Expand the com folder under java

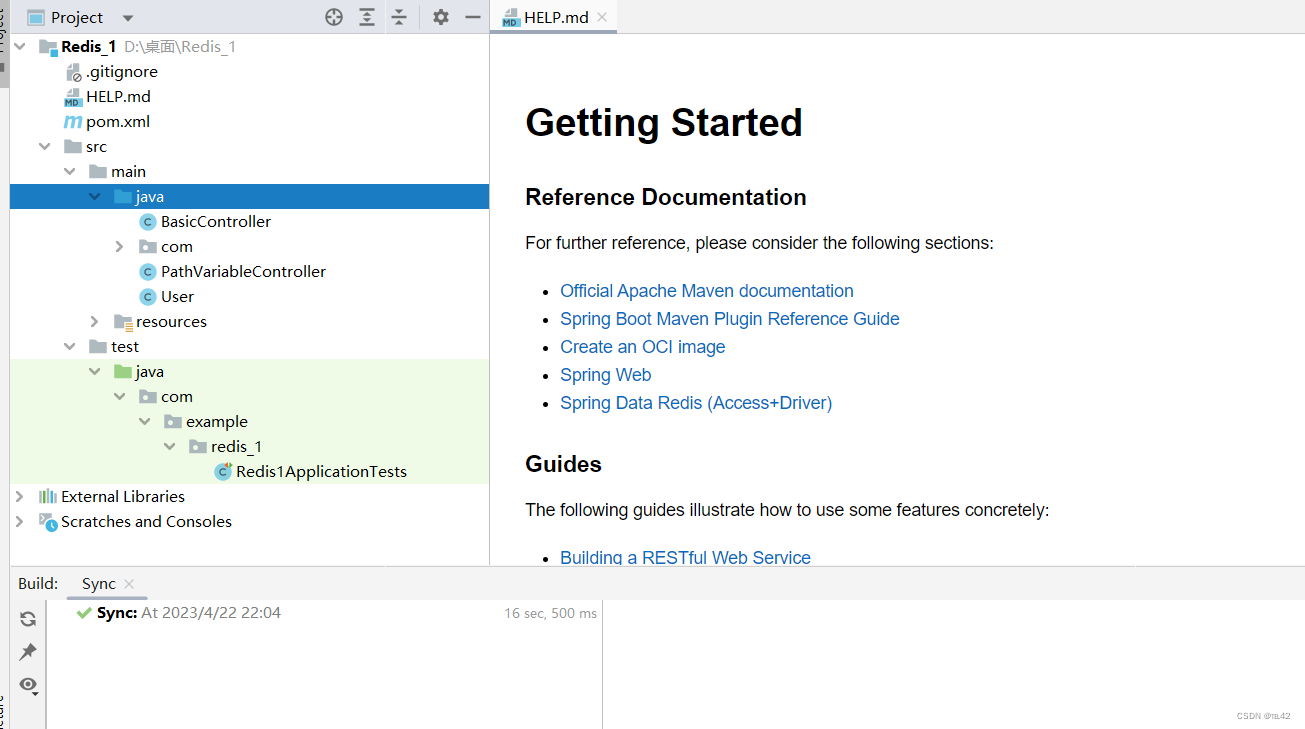click(x=119, y=246)
